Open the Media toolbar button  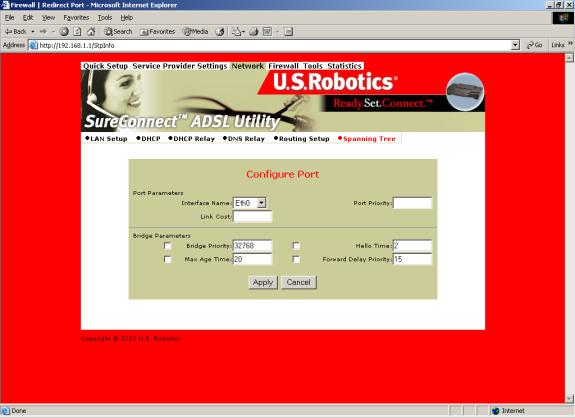coord(196,32)
